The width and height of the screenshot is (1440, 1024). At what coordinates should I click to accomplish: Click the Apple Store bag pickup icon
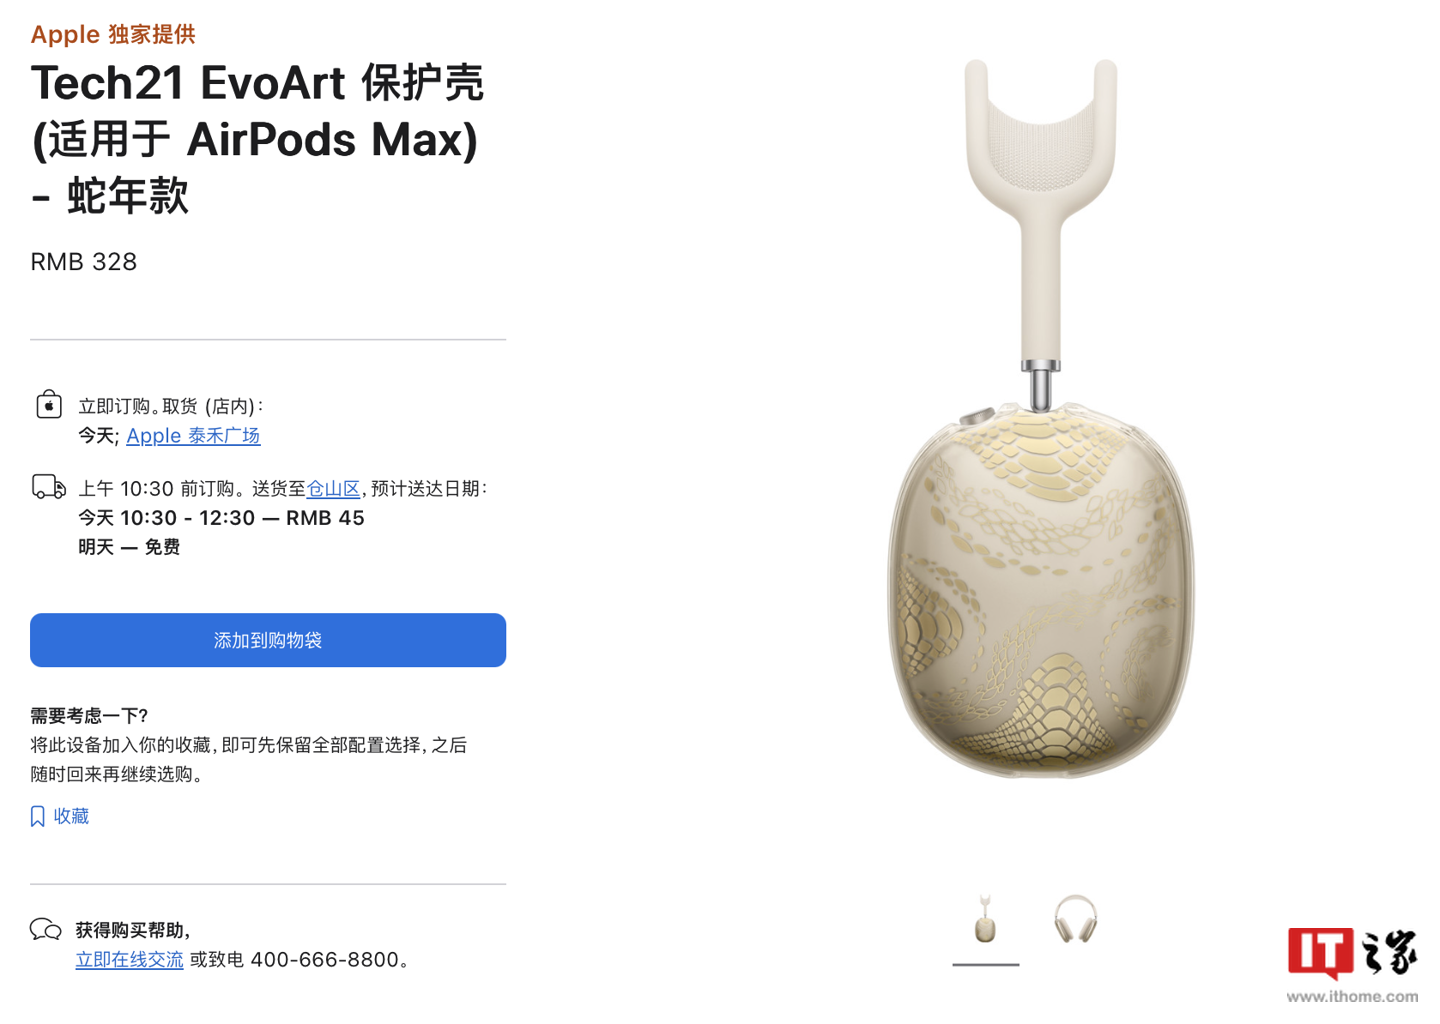click(49, 404)
